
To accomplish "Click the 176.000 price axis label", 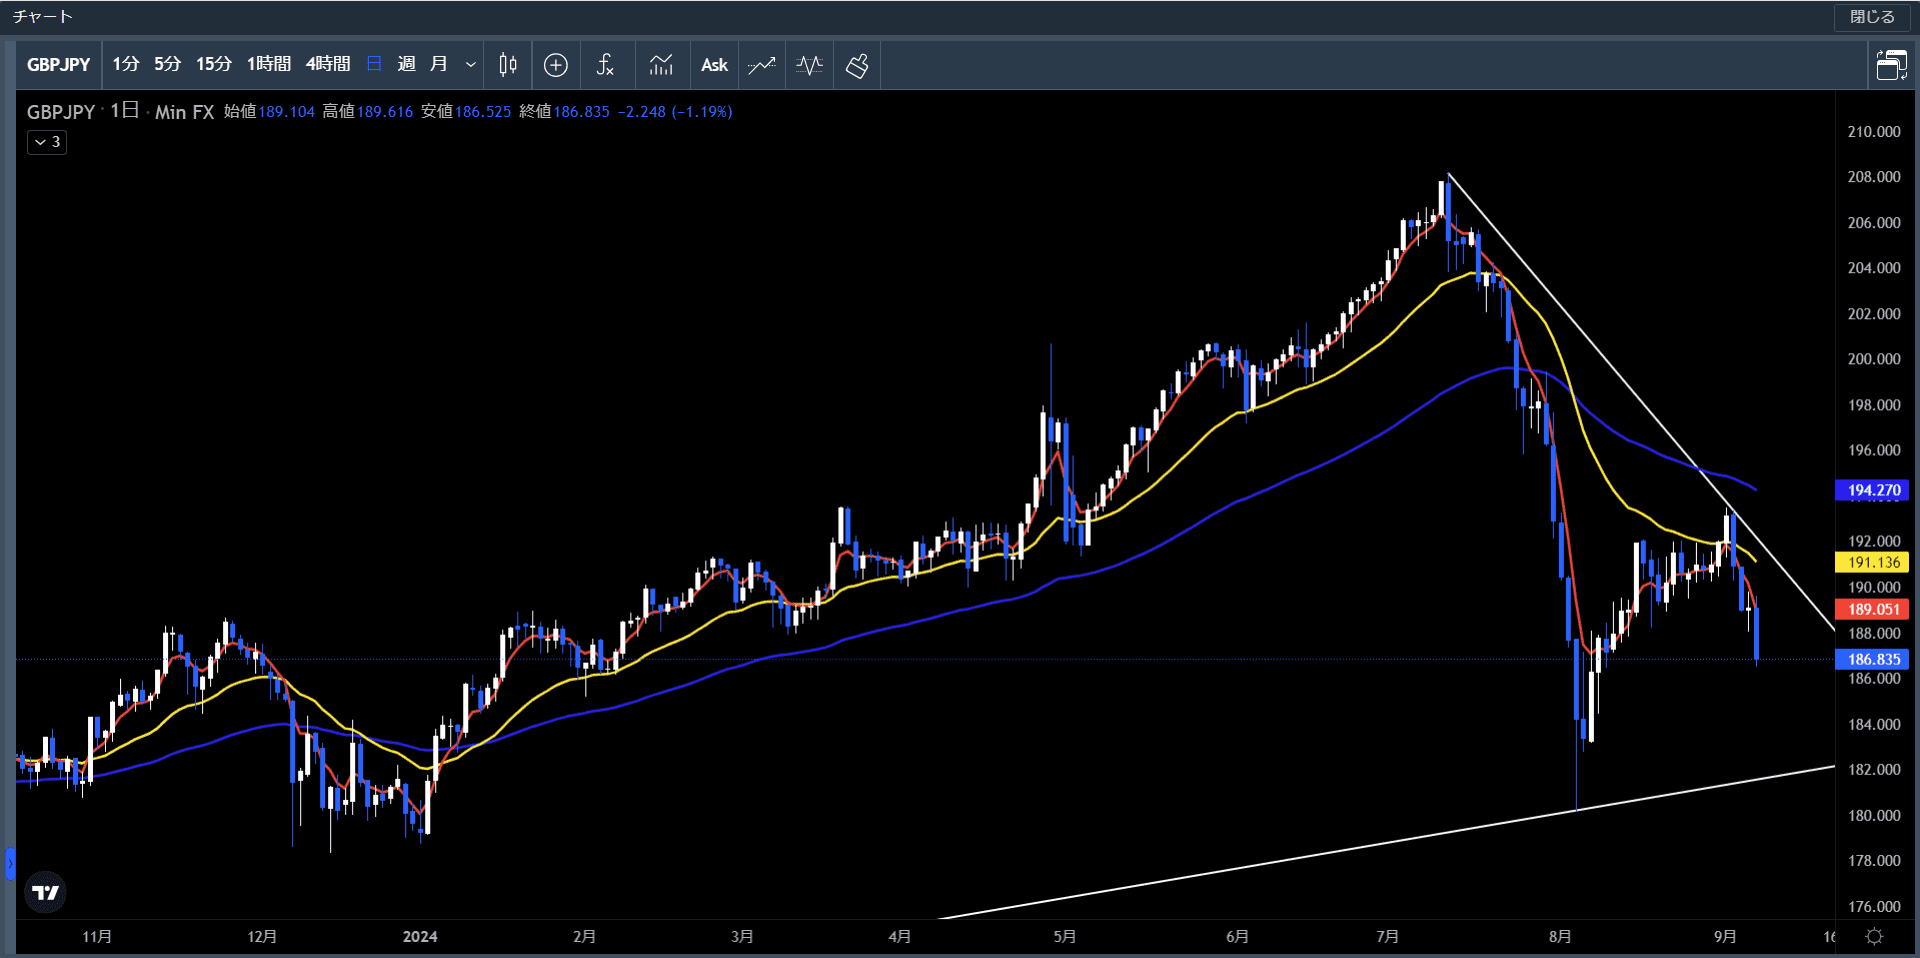I will pos(1874,906).
